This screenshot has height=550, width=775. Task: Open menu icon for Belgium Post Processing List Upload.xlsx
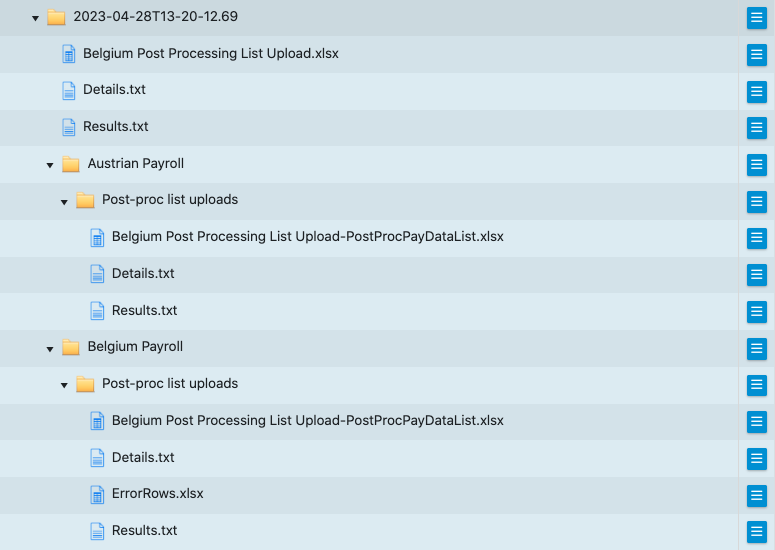[756, 54]
